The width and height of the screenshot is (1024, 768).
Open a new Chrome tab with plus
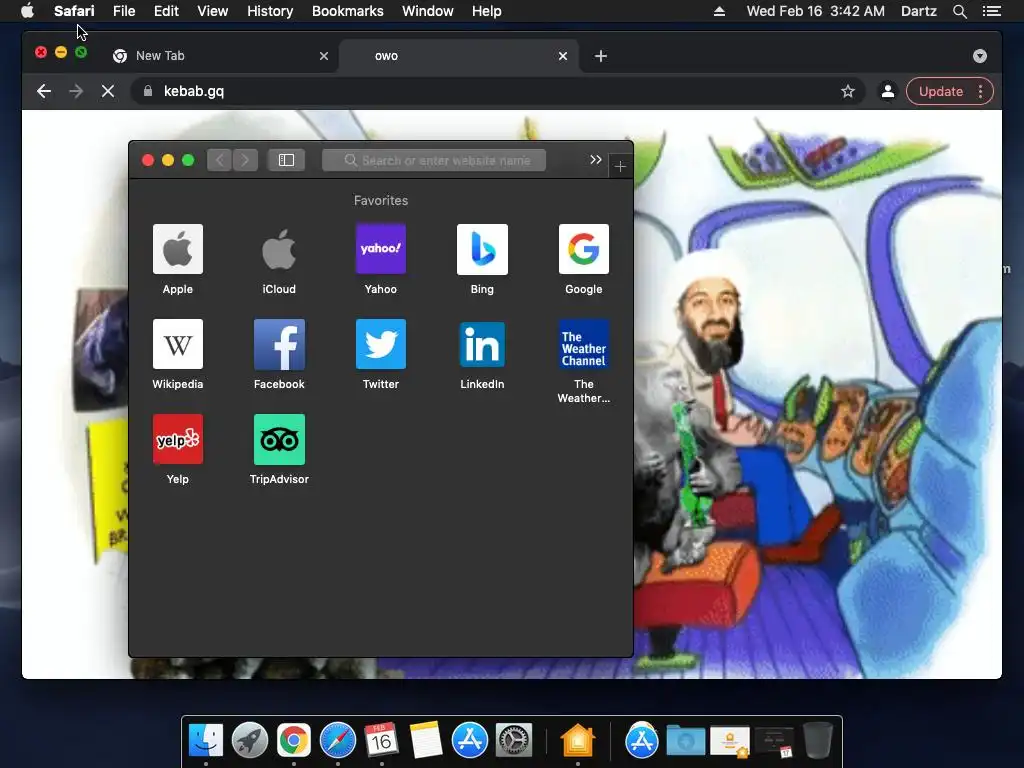pos(601,56)
